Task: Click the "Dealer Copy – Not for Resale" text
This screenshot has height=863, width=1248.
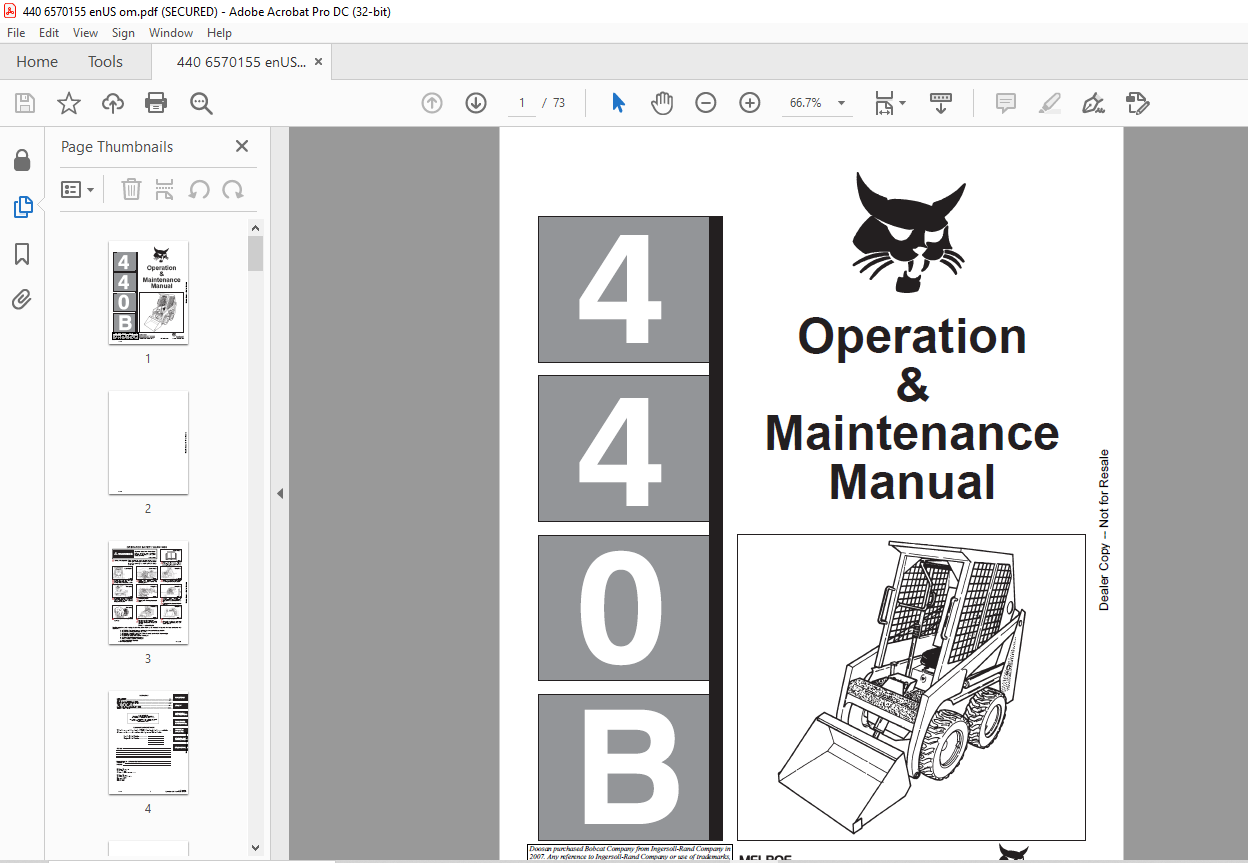Action: tap(1104, 530)
